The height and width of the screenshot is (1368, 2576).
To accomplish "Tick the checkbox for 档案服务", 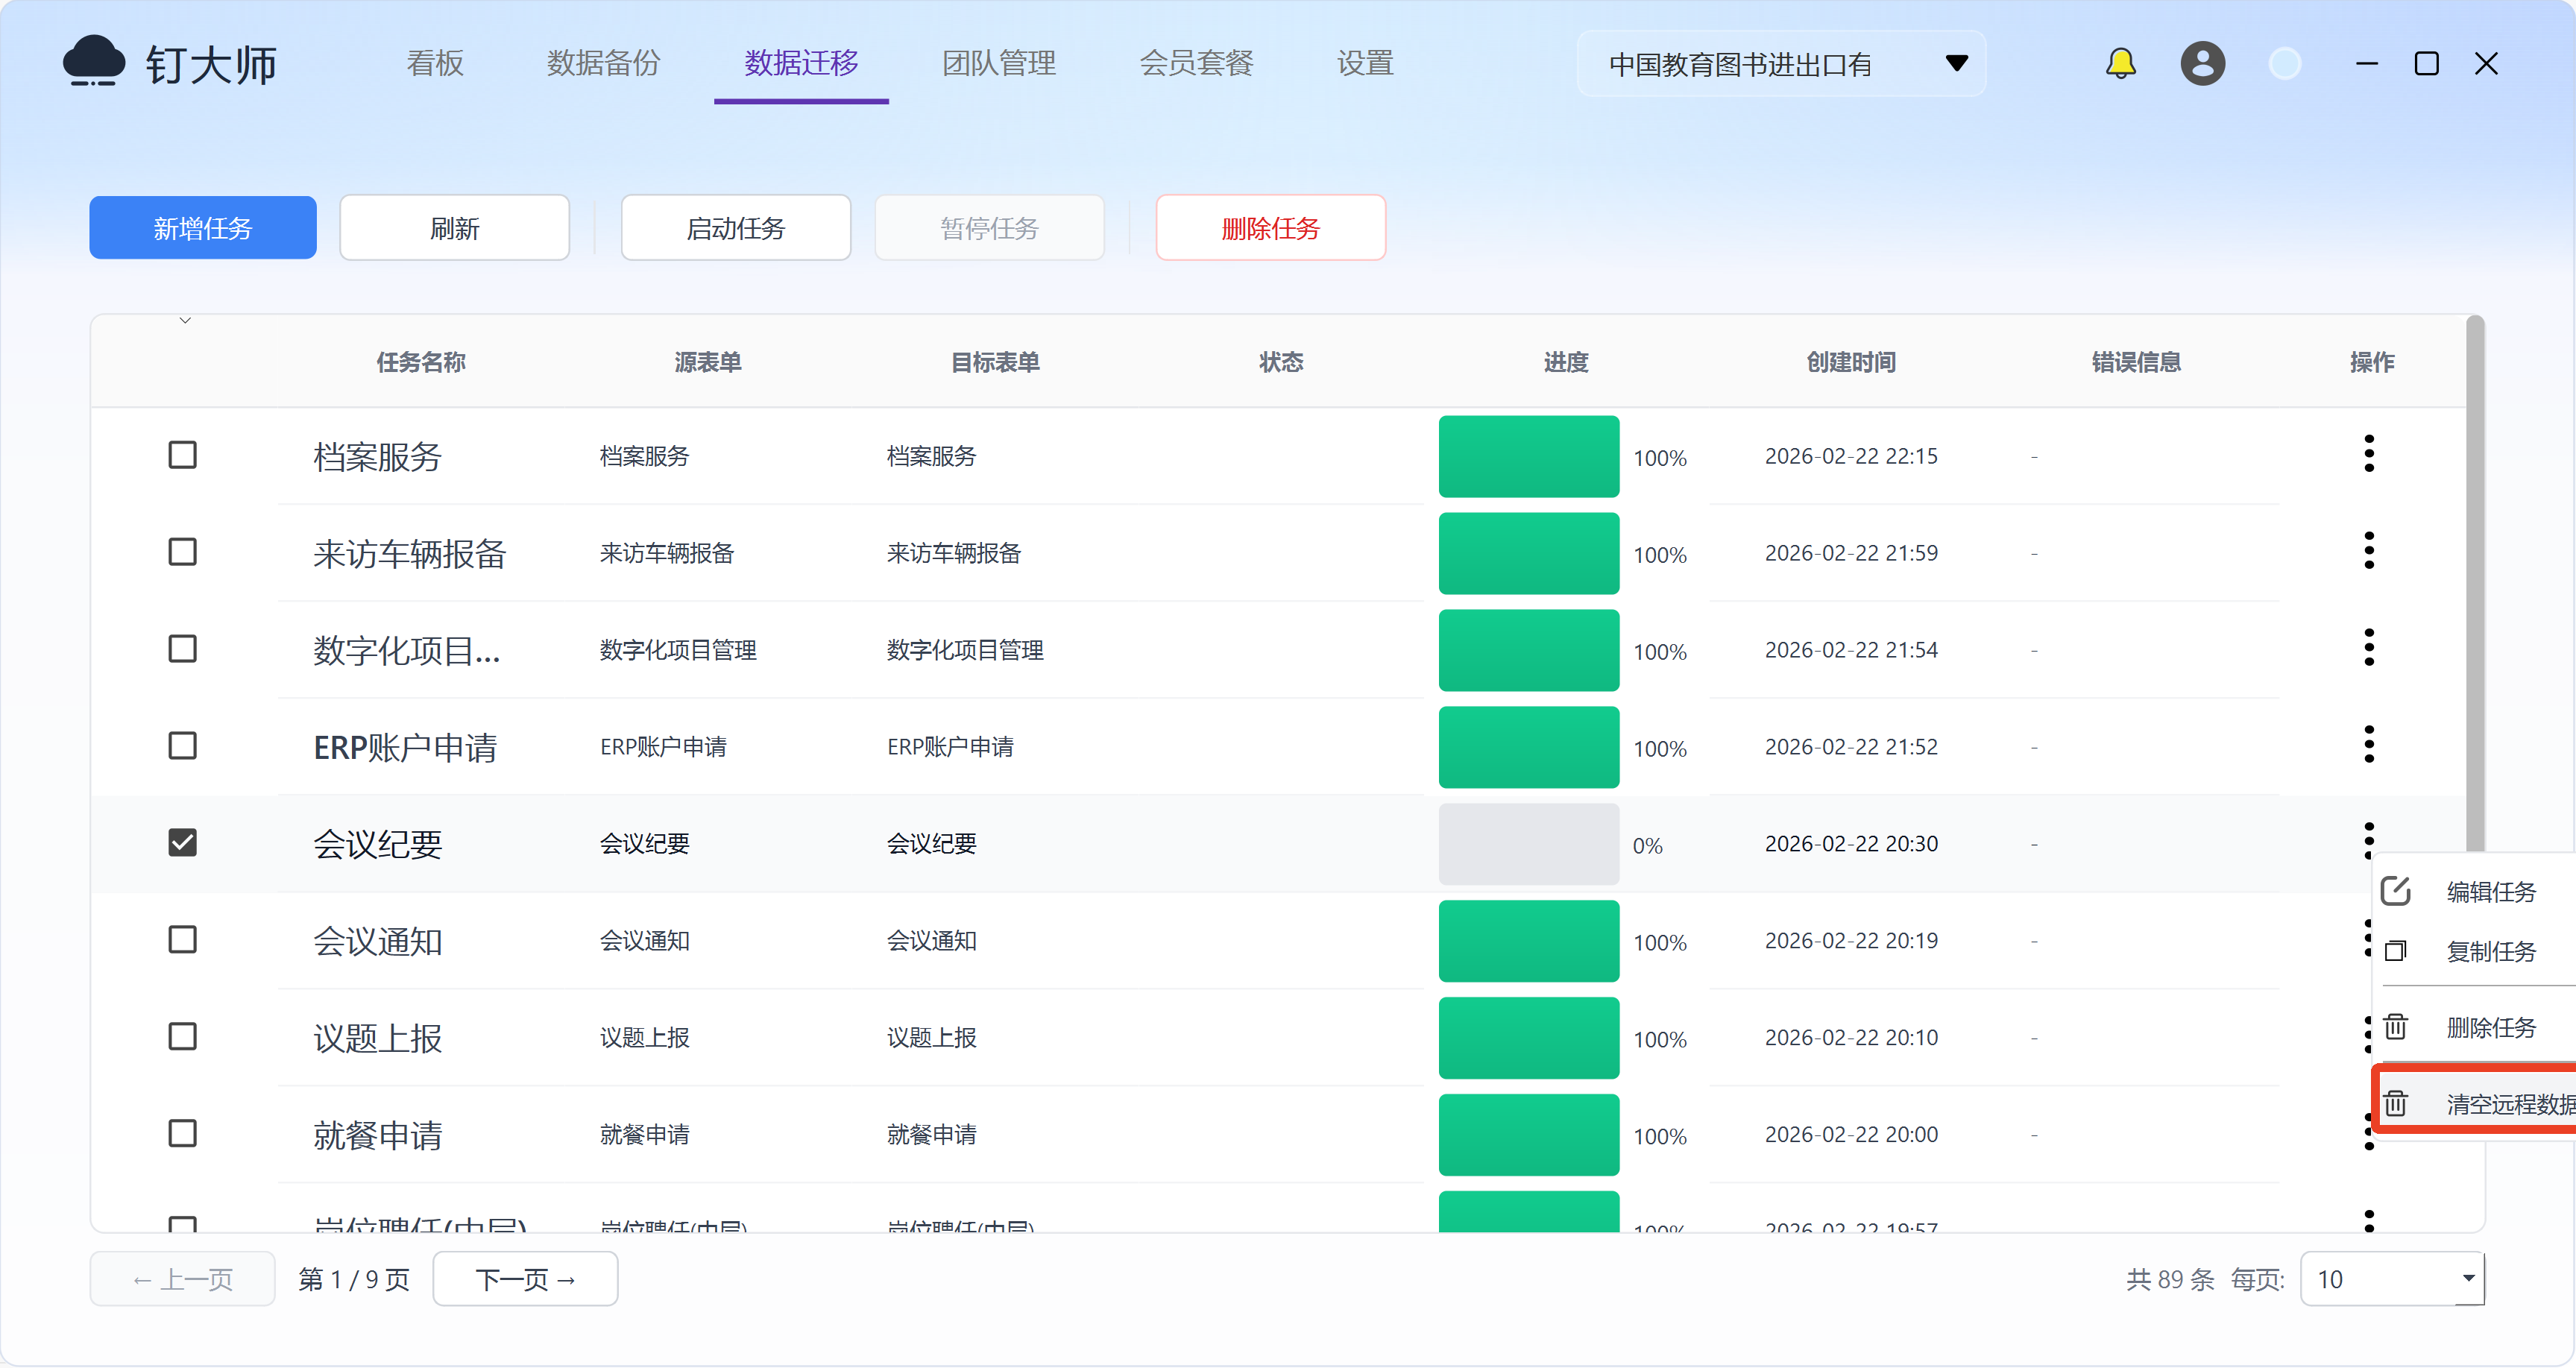I will [182, 455].
